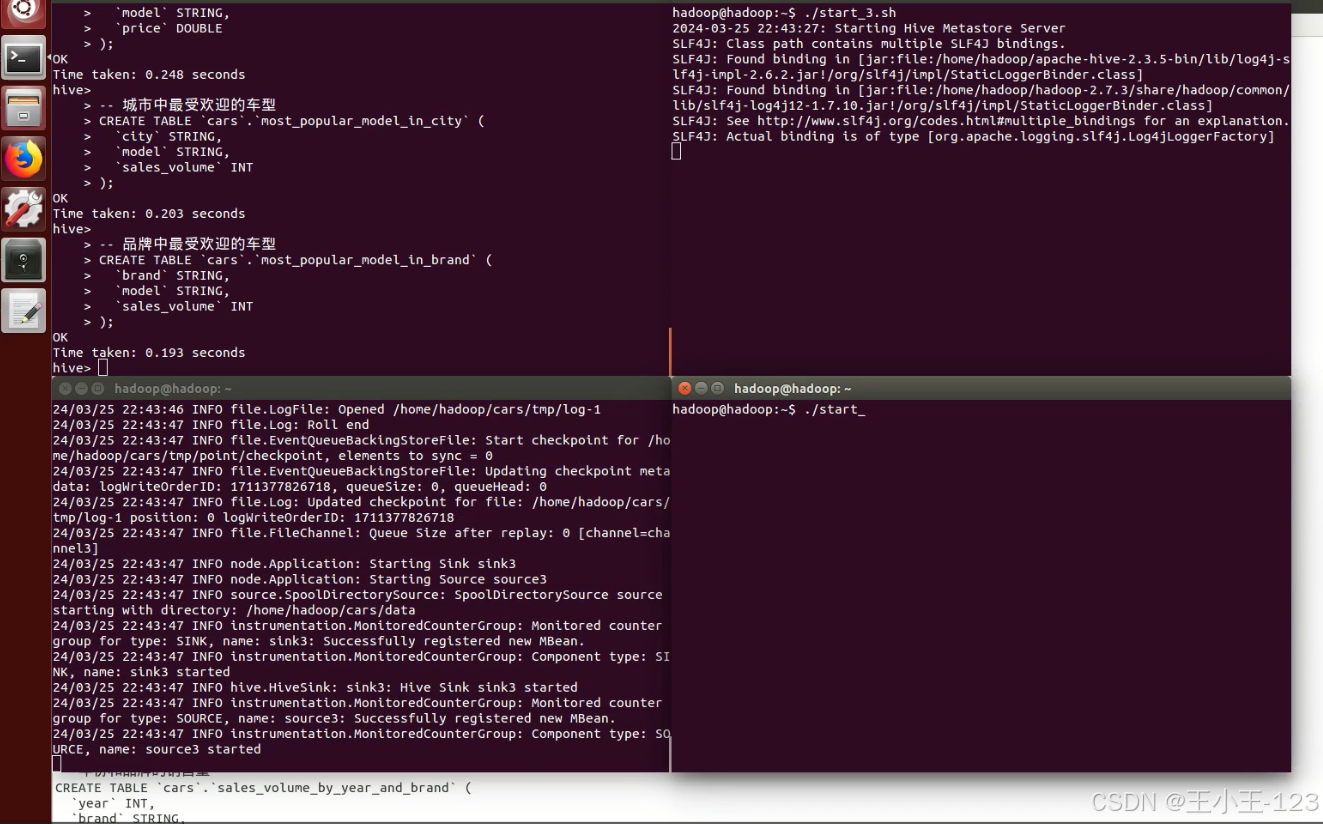Click 'Class path contains multiple SLF4J bindings' line
1323x824 pixels.
869,44
